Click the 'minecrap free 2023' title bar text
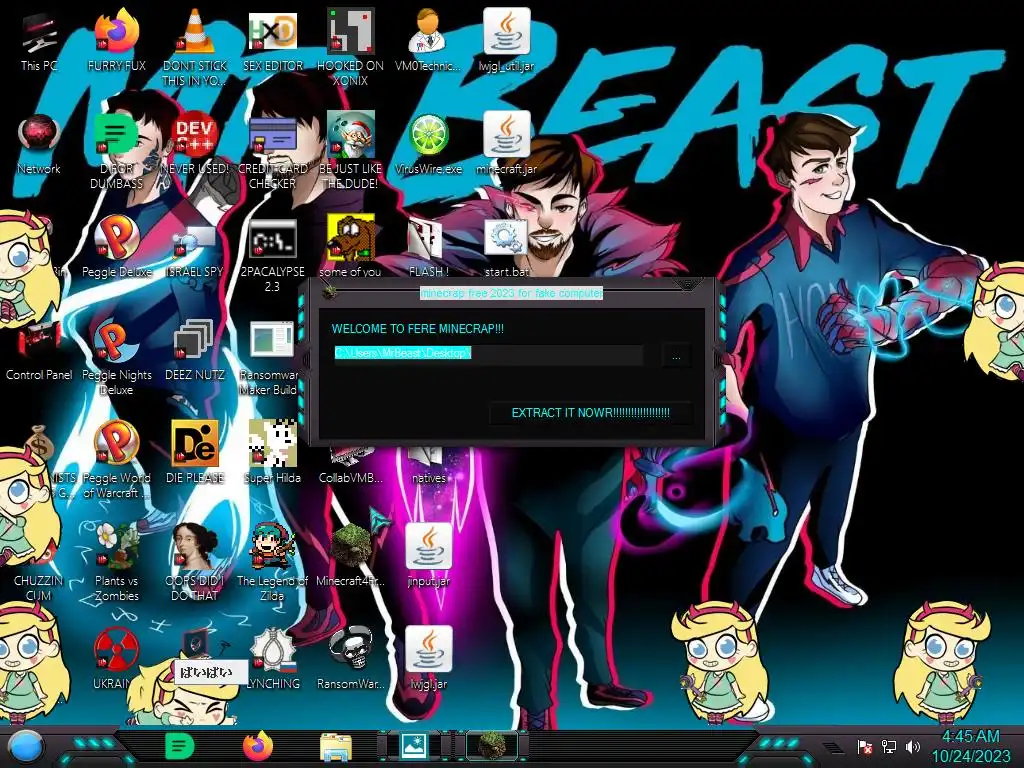The image size is (1024, 768). click(x=511, y=293)
